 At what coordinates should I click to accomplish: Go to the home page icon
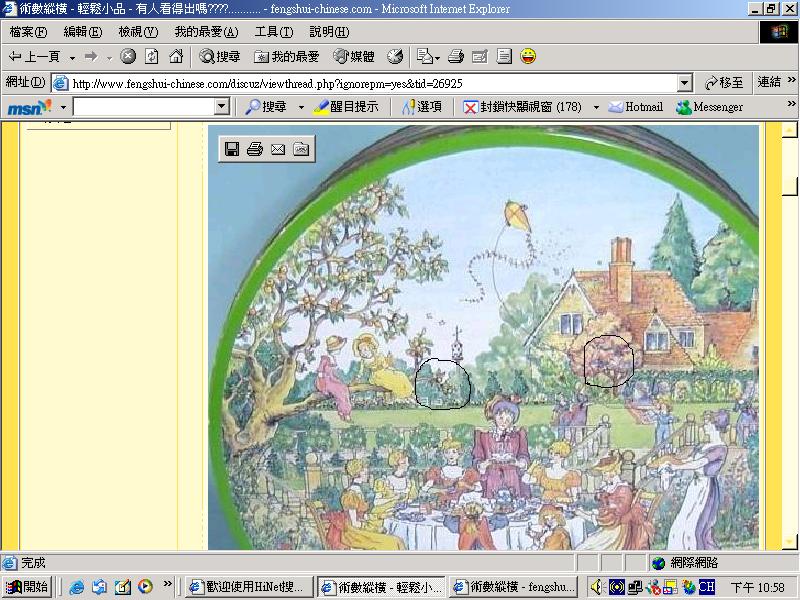(x=176, y=56)
